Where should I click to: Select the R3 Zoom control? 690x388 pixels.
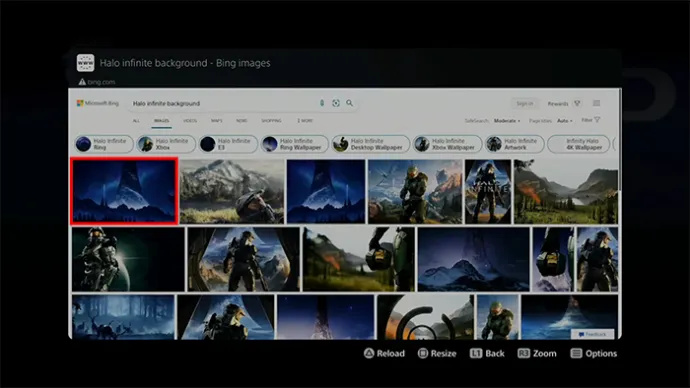tap(537, 353)
